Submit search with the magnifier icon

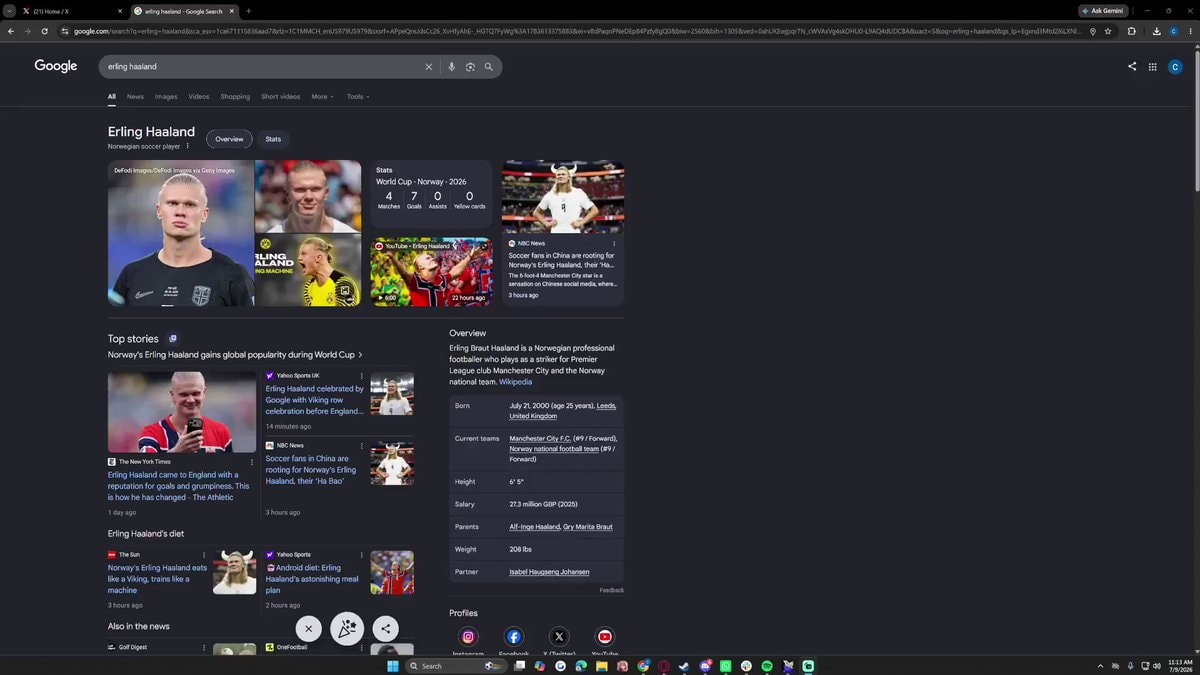(x=489, y=67)
